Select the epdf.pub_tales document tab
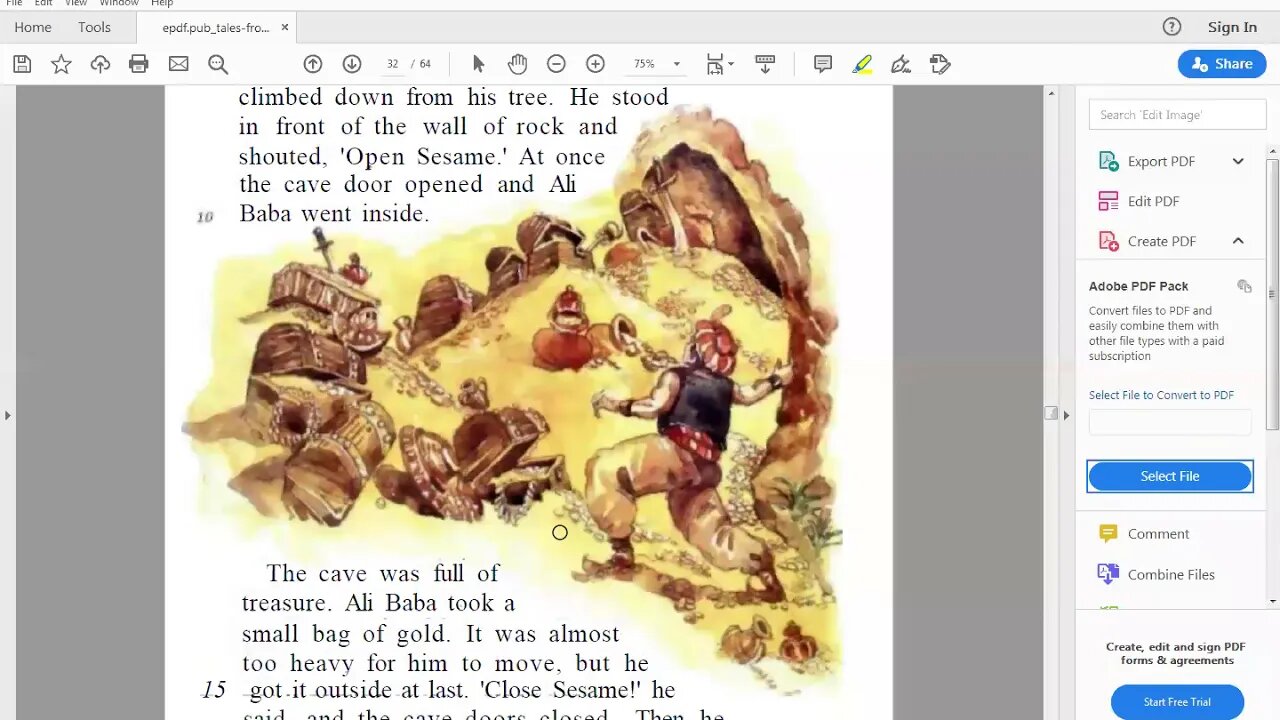Screen dimensions: 1280x720 [x=215, y=27]
